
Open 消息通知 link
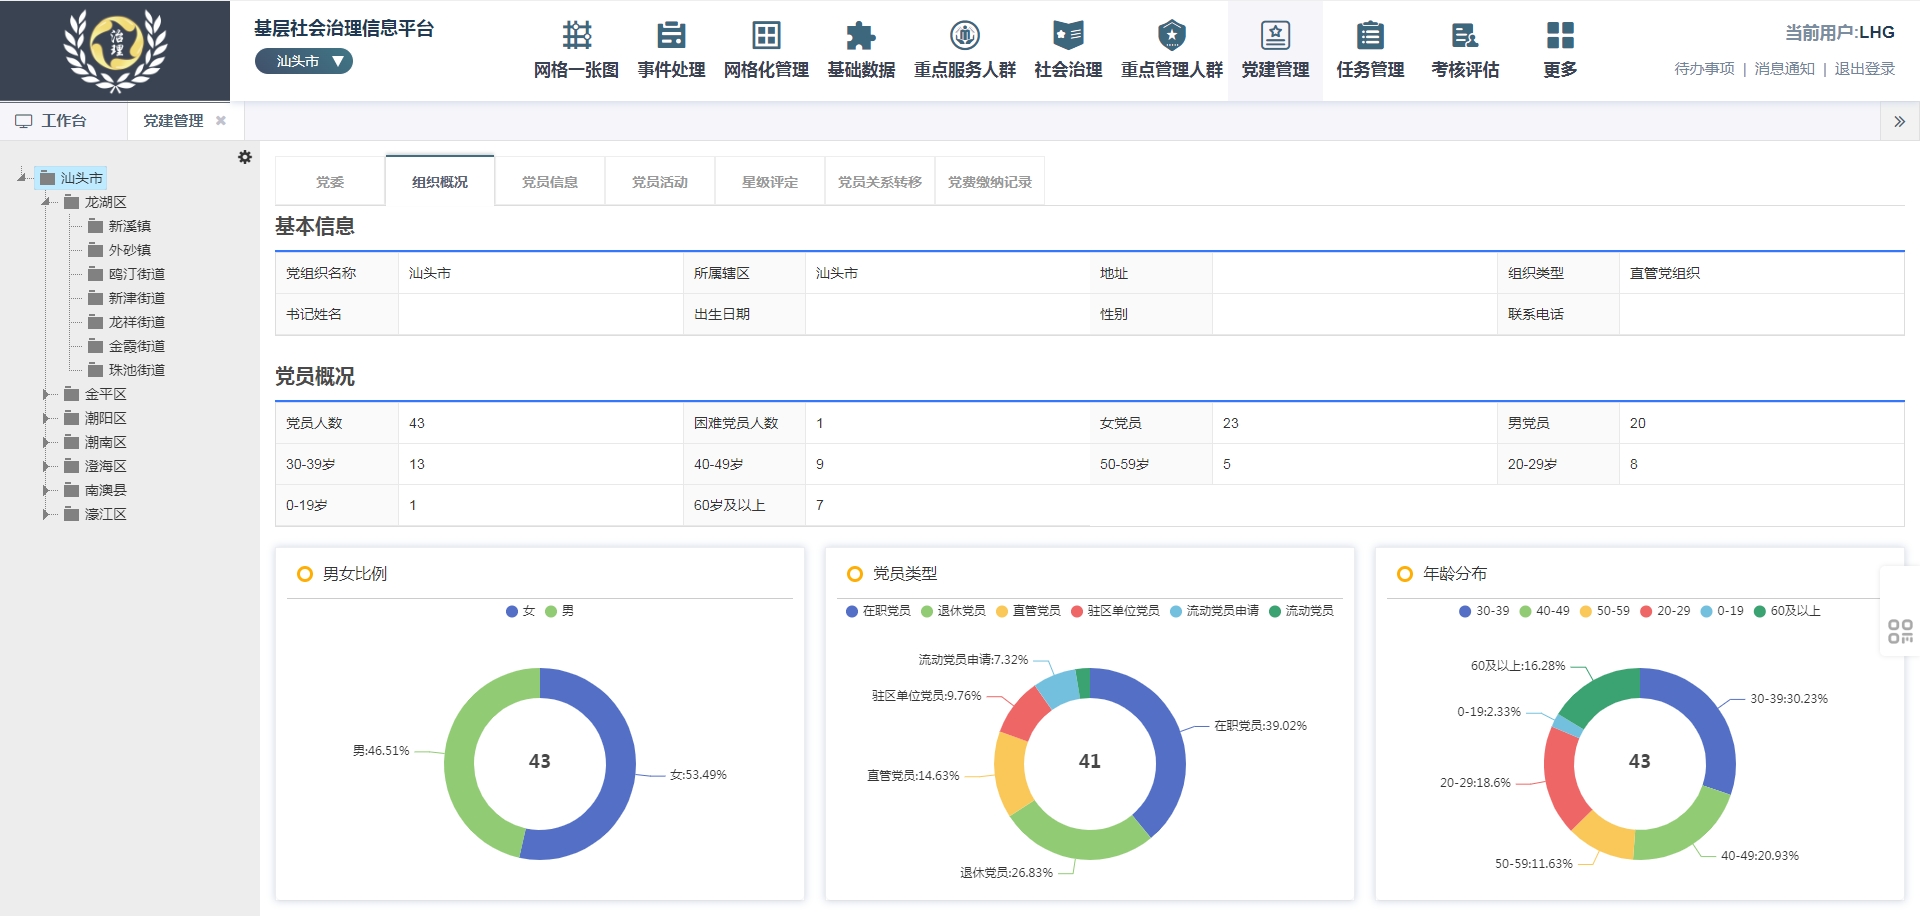pyautogui.click(x=1784, y=68)
